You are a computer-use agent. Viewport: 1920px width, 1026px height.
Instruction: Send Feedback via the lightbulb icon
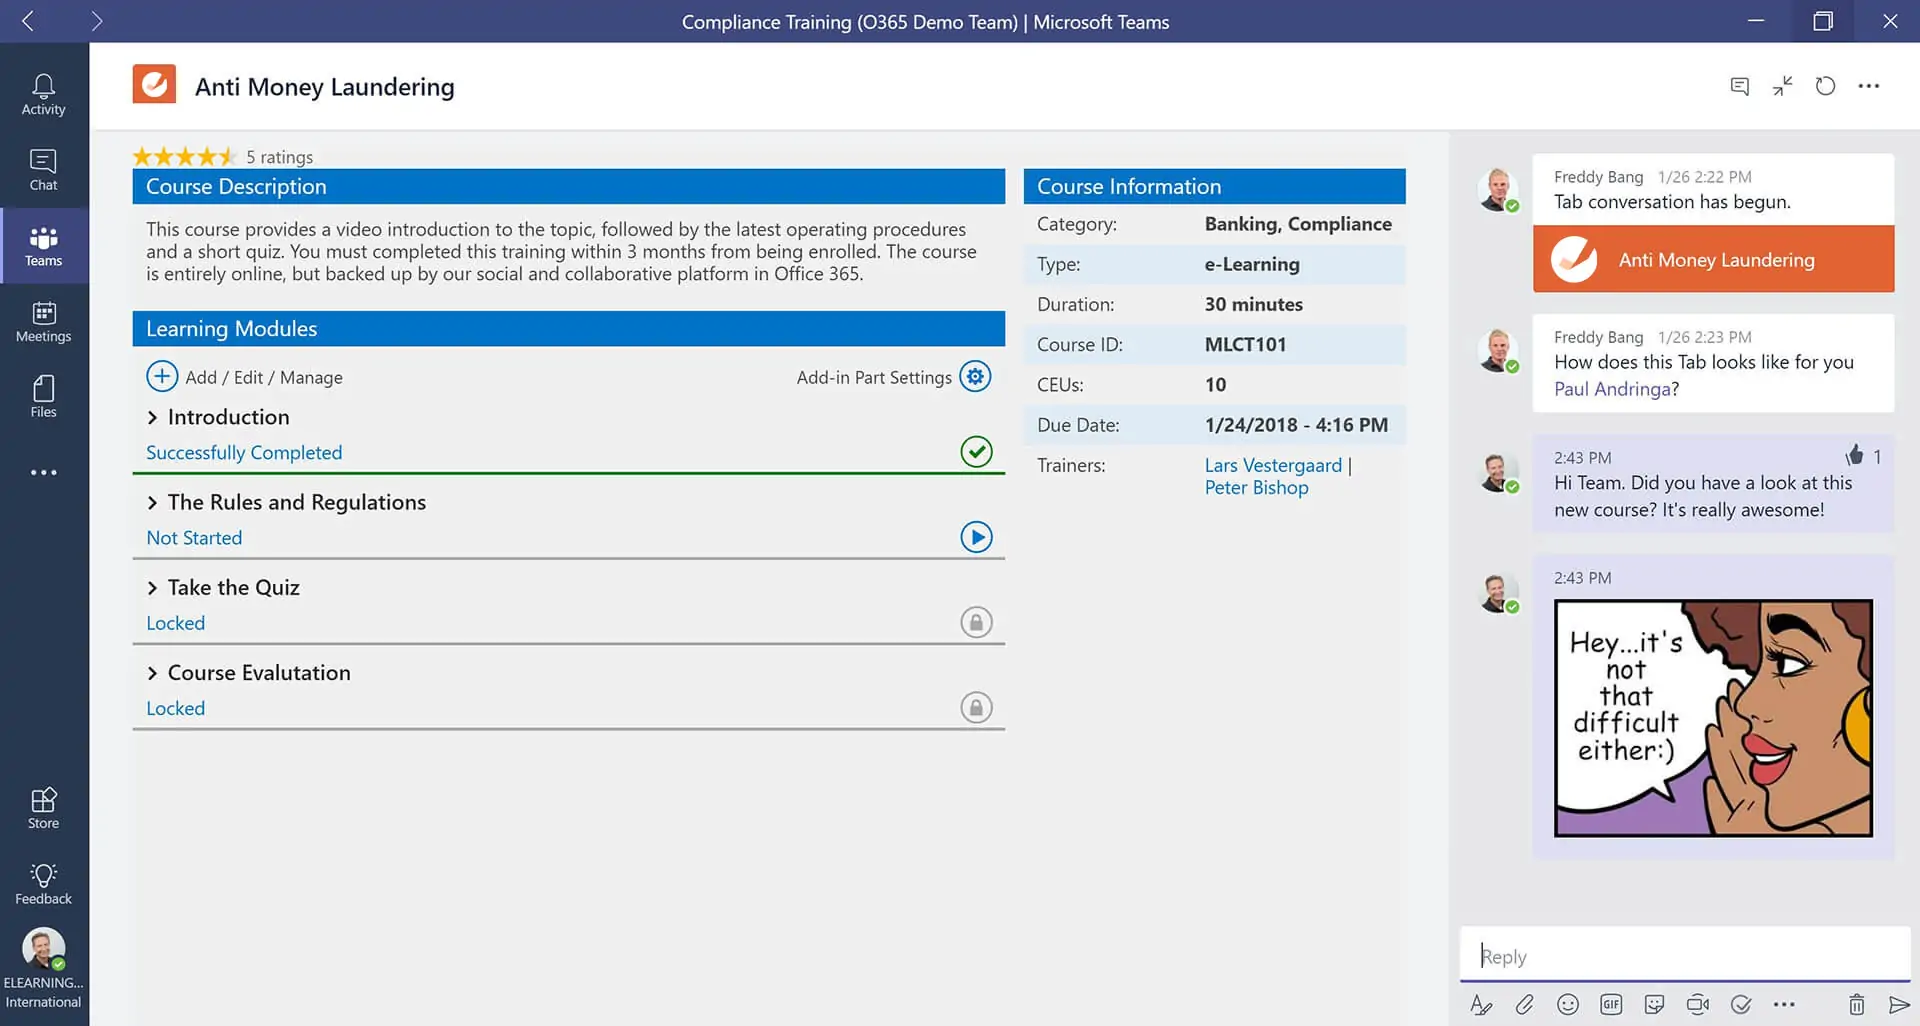tap(43, 881)
